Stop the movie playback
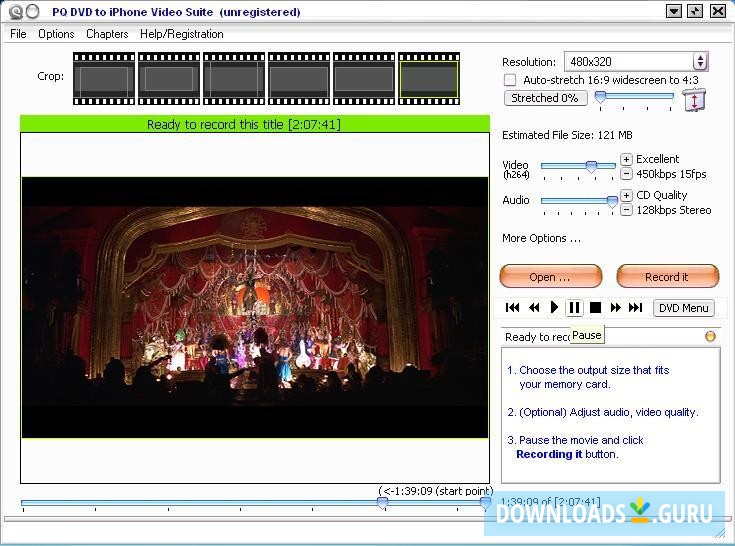The width and height of the screenshot is (735, 546). click(x=595, y=307)
